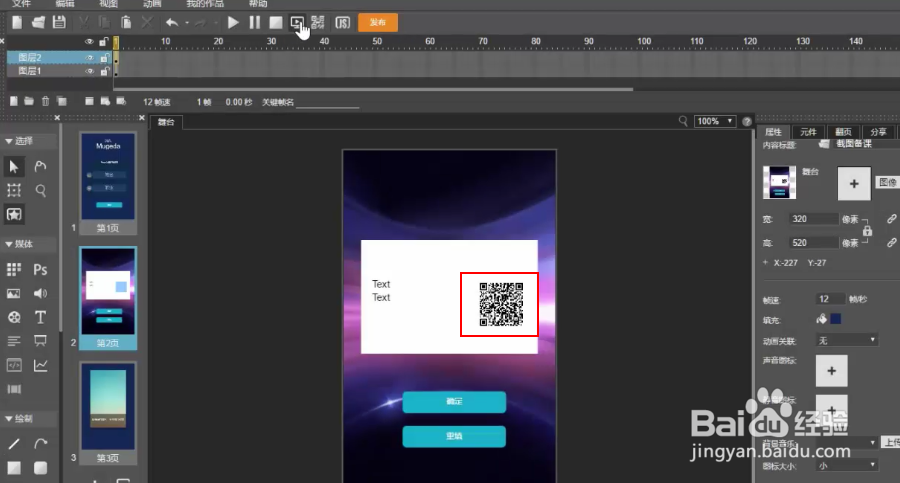Edit the width field showing 320
Screen dimensions: 900x483
[x=813, y=219]
